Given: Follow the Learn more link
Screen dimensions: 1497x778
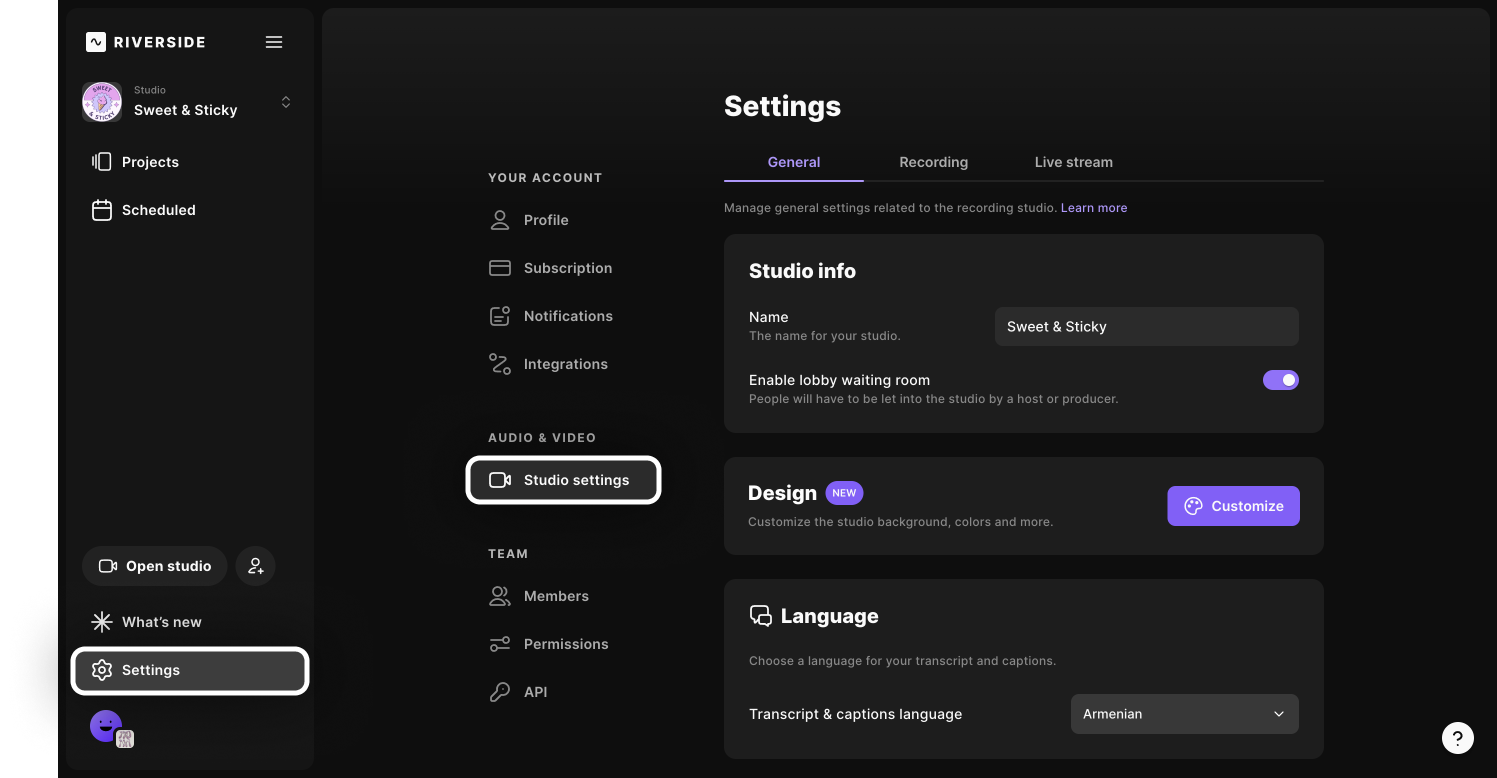Looking at the screenshot, I should point(1093,208).
